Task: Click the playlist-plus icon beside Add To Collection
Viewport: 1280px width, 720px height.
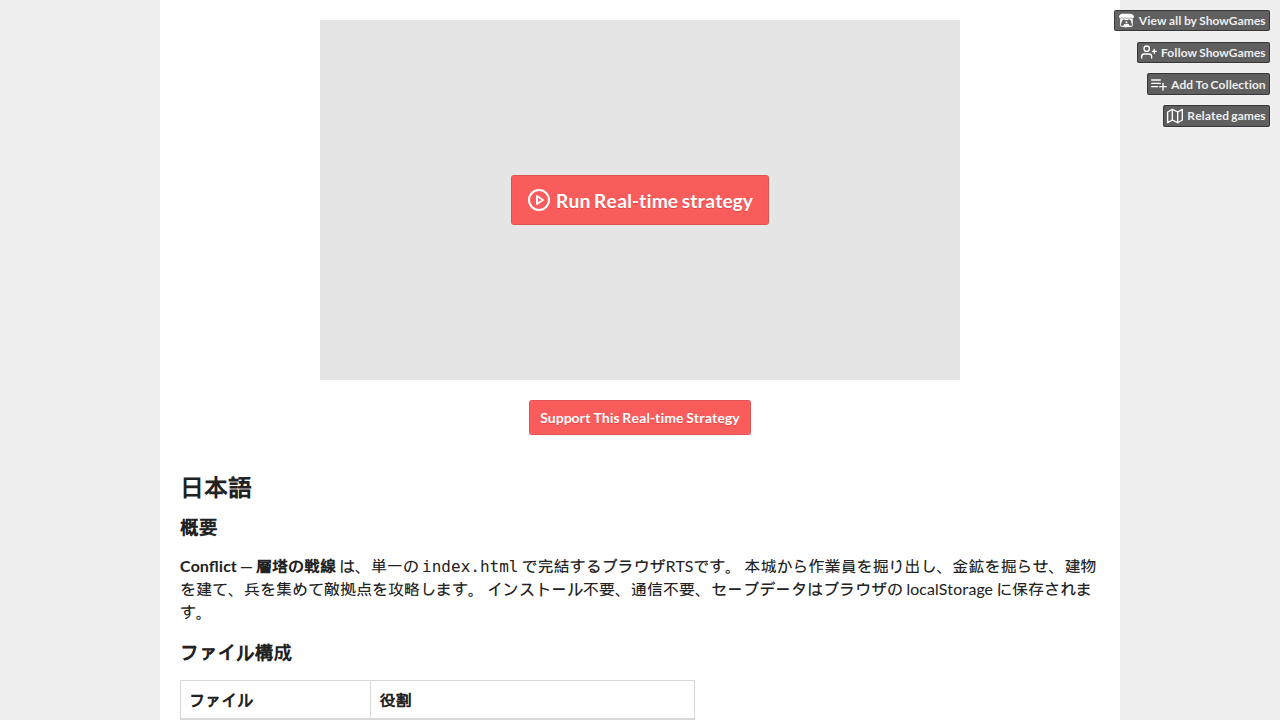Action: (x=1159, y=85)
